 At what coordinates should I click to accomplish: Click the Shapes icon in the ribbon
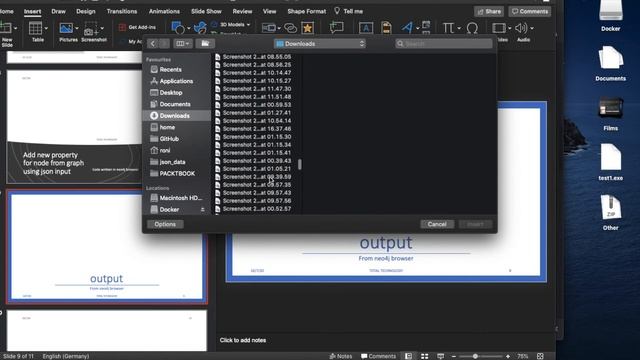coord(178,28)
